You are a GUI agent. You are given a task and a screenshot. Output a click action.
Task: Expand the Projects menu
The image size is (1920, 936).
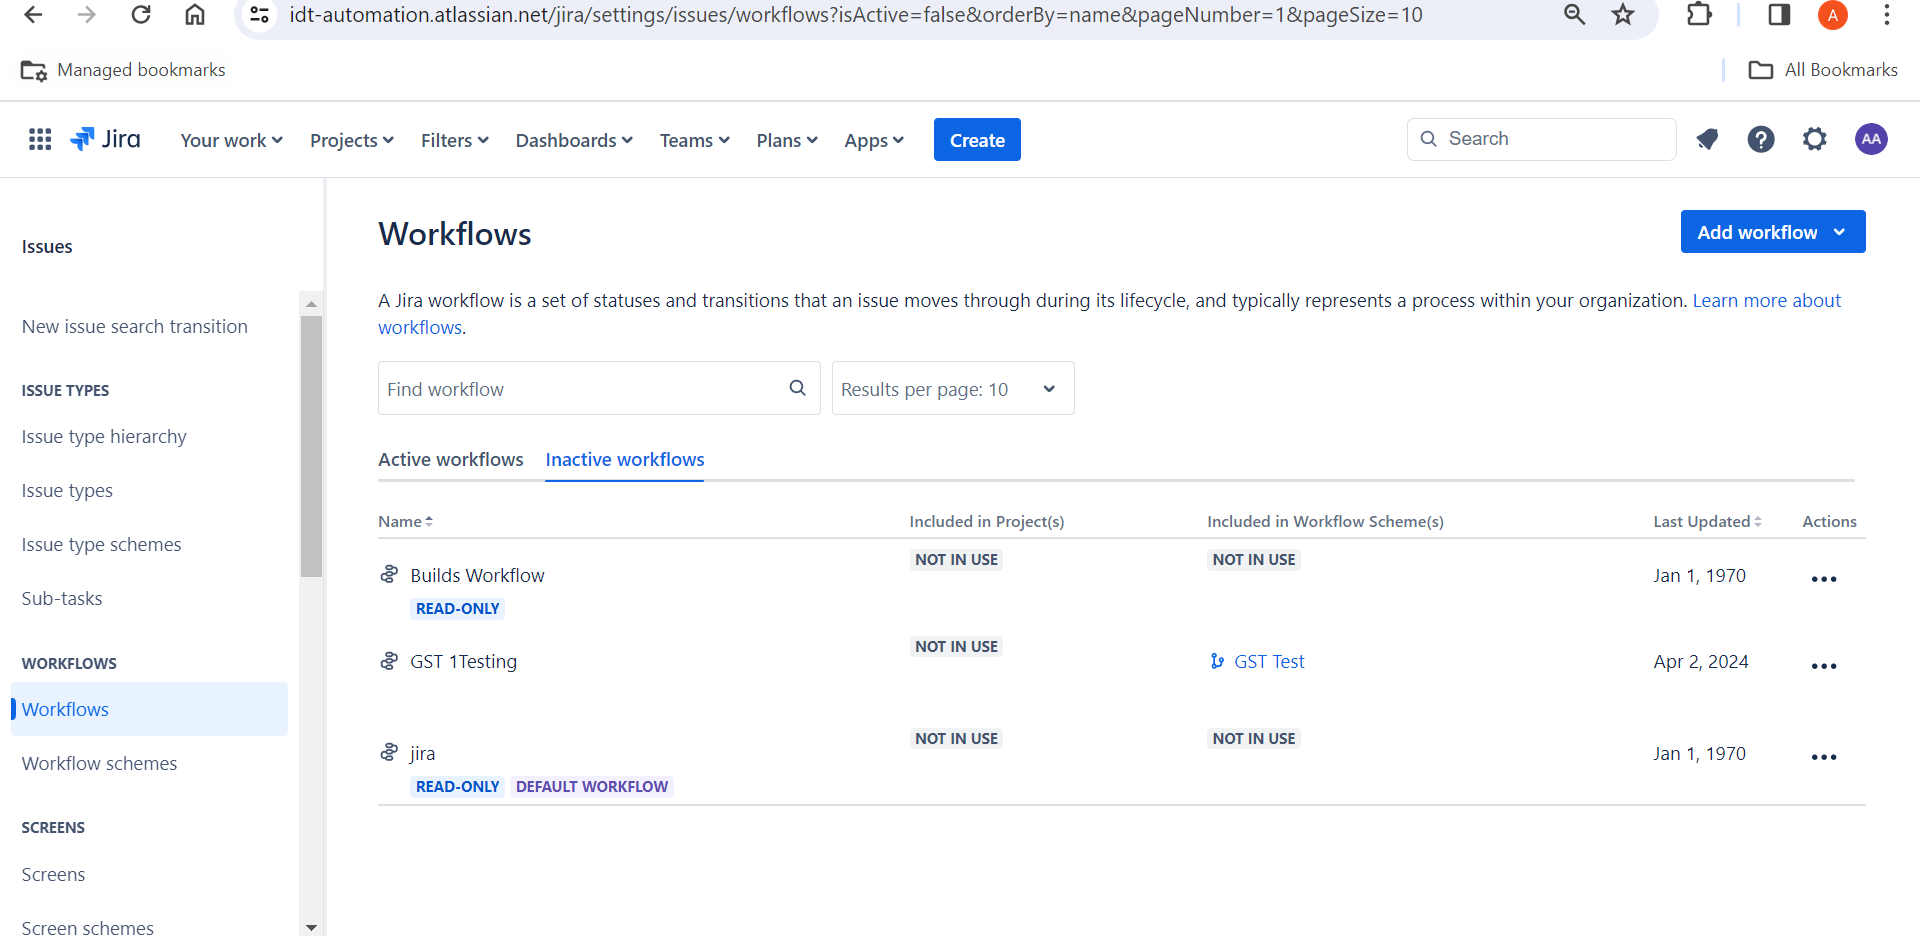[x=350, y=140]
